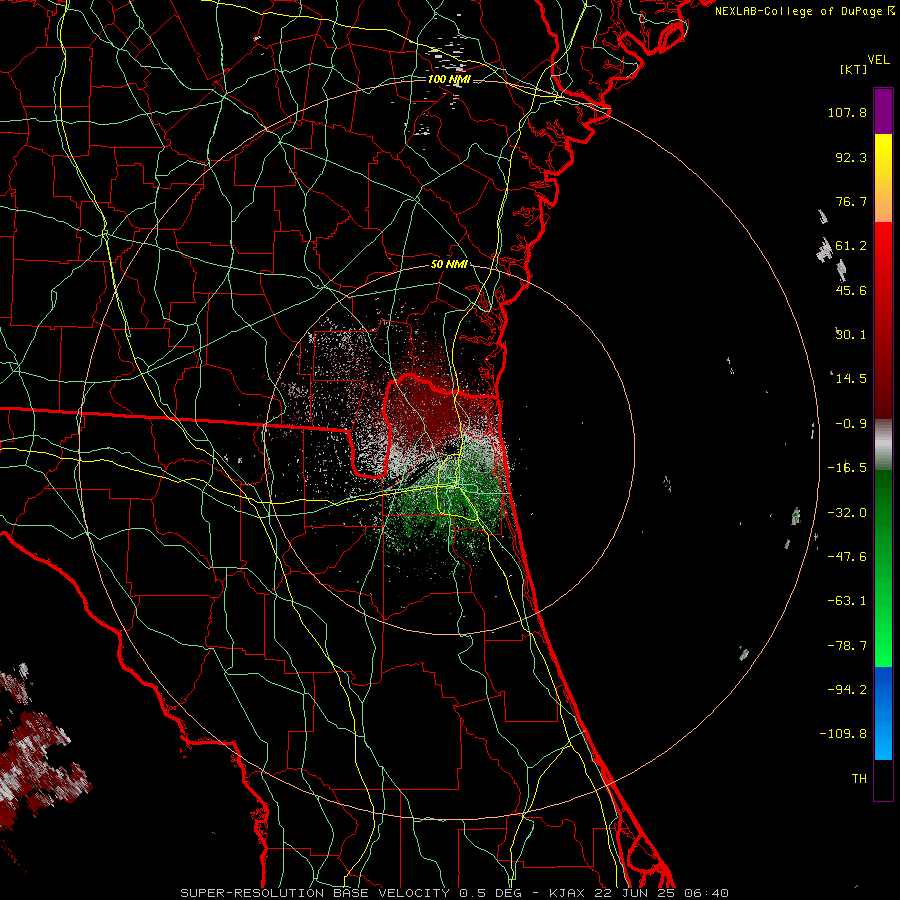Click the 45.6 velocity scale value
This screenshot has height=900, width=900.
click(851, 290)
